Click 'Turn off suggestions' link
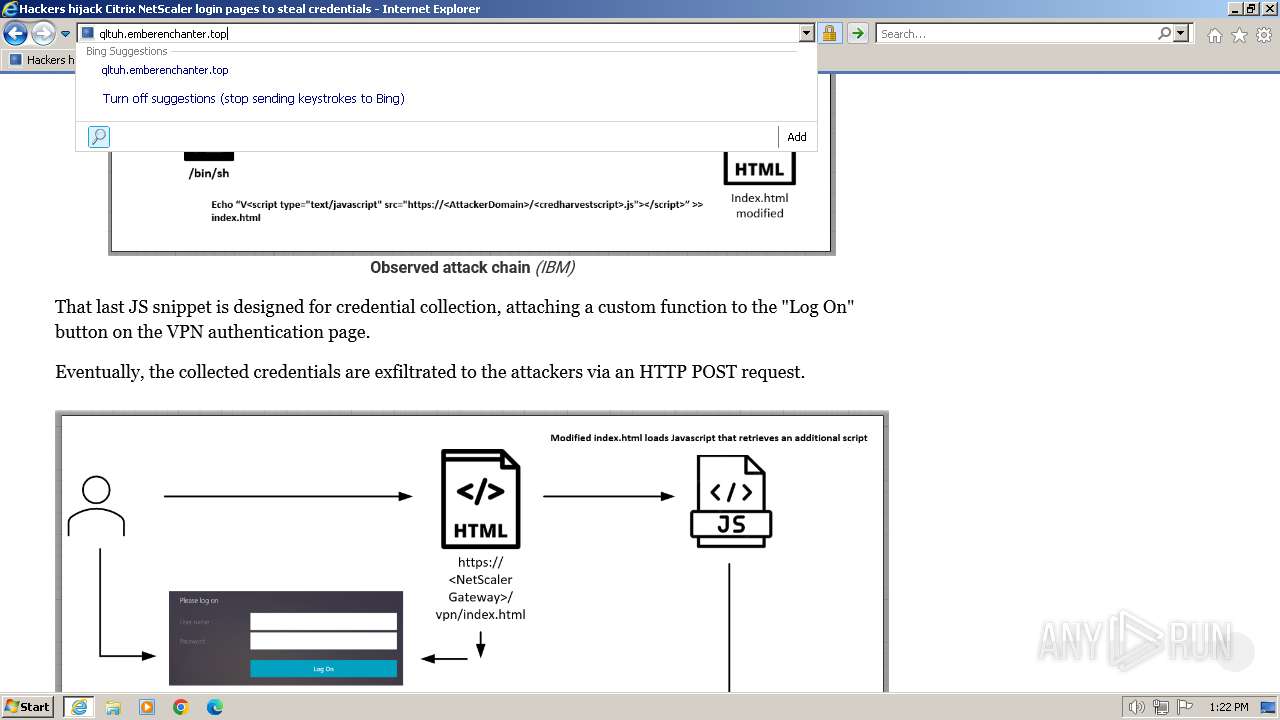The height and width of the screenshot is (720, 1280). point(253,98)
